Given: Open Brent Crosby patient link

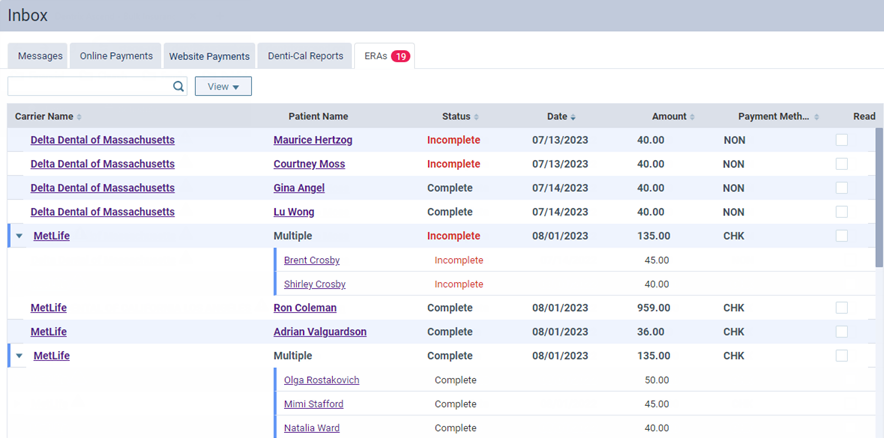Looking at the screenshot, I should tap(311, 260).
